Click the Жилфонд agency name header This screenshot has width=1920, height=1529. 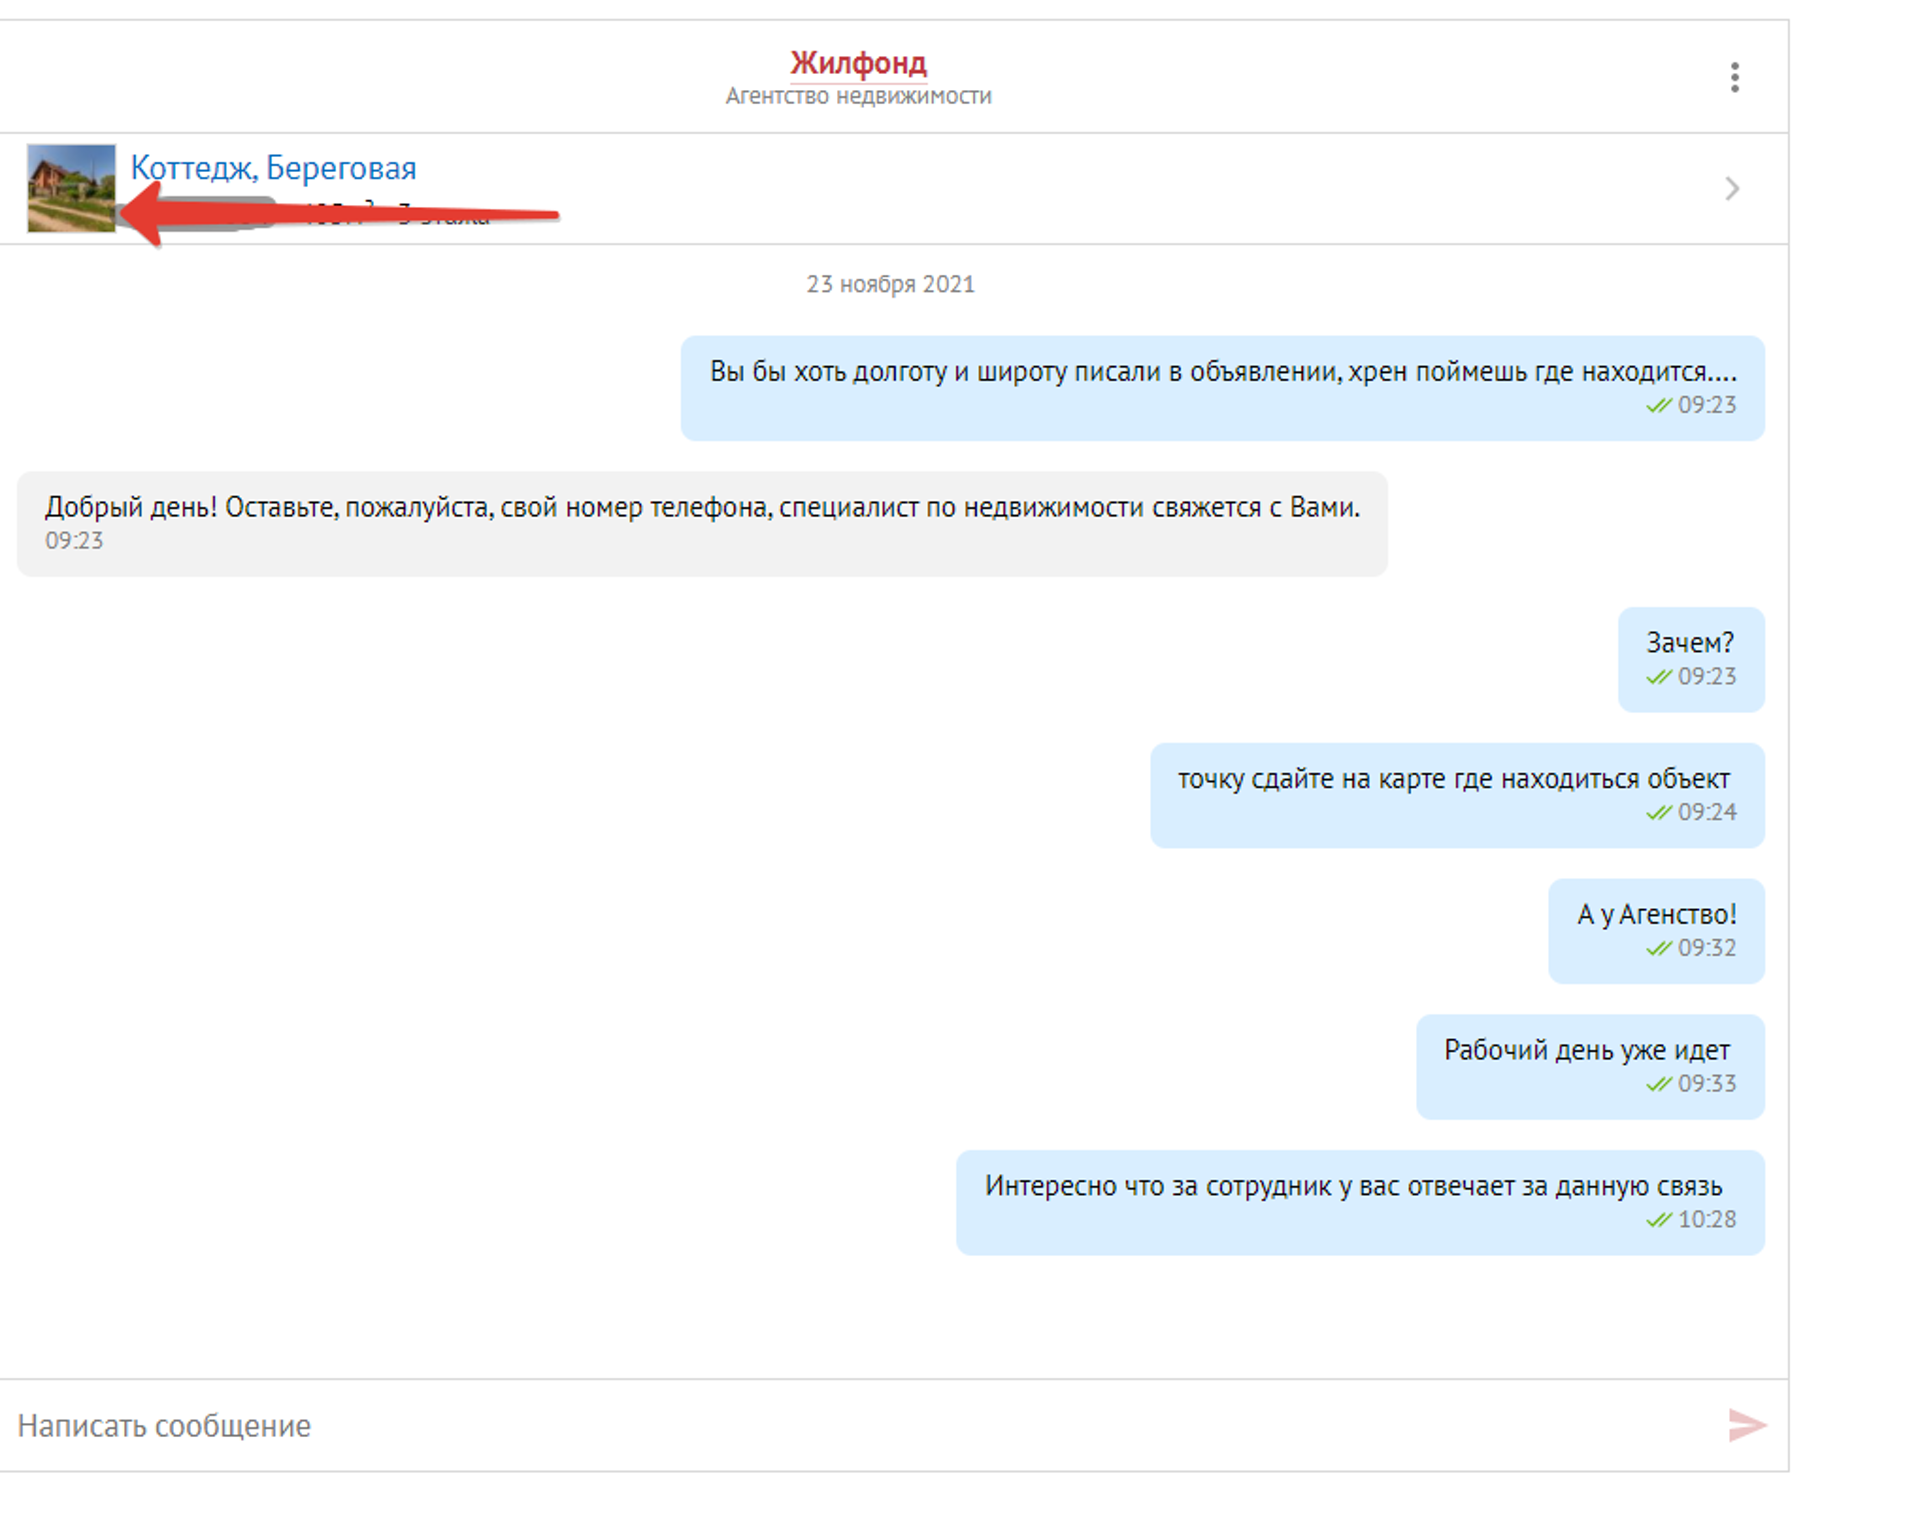[858, 63]
